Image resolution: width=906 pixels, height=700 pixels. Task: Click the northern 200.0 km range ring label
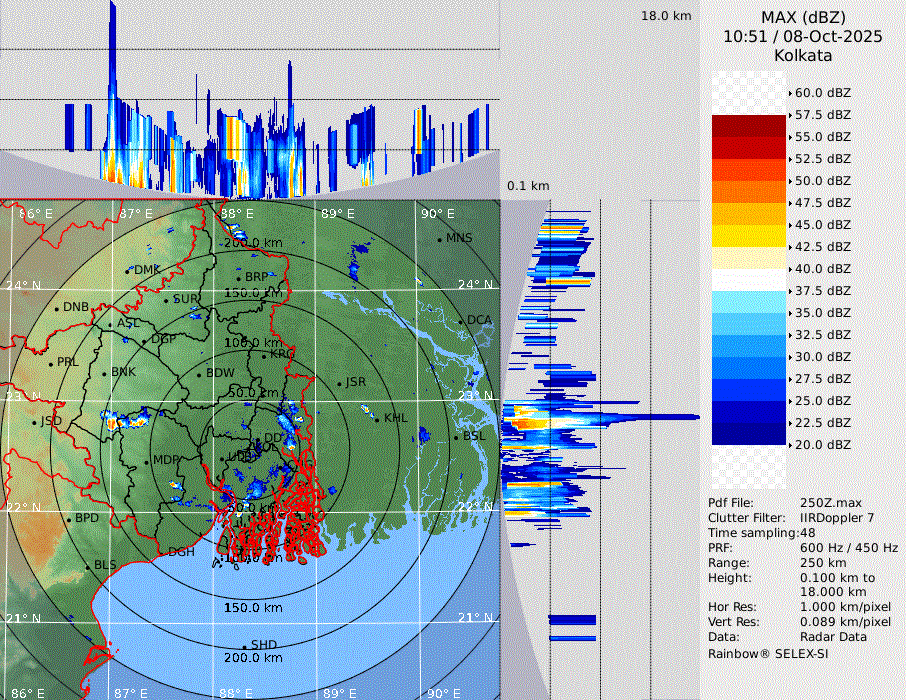[252, 243]
